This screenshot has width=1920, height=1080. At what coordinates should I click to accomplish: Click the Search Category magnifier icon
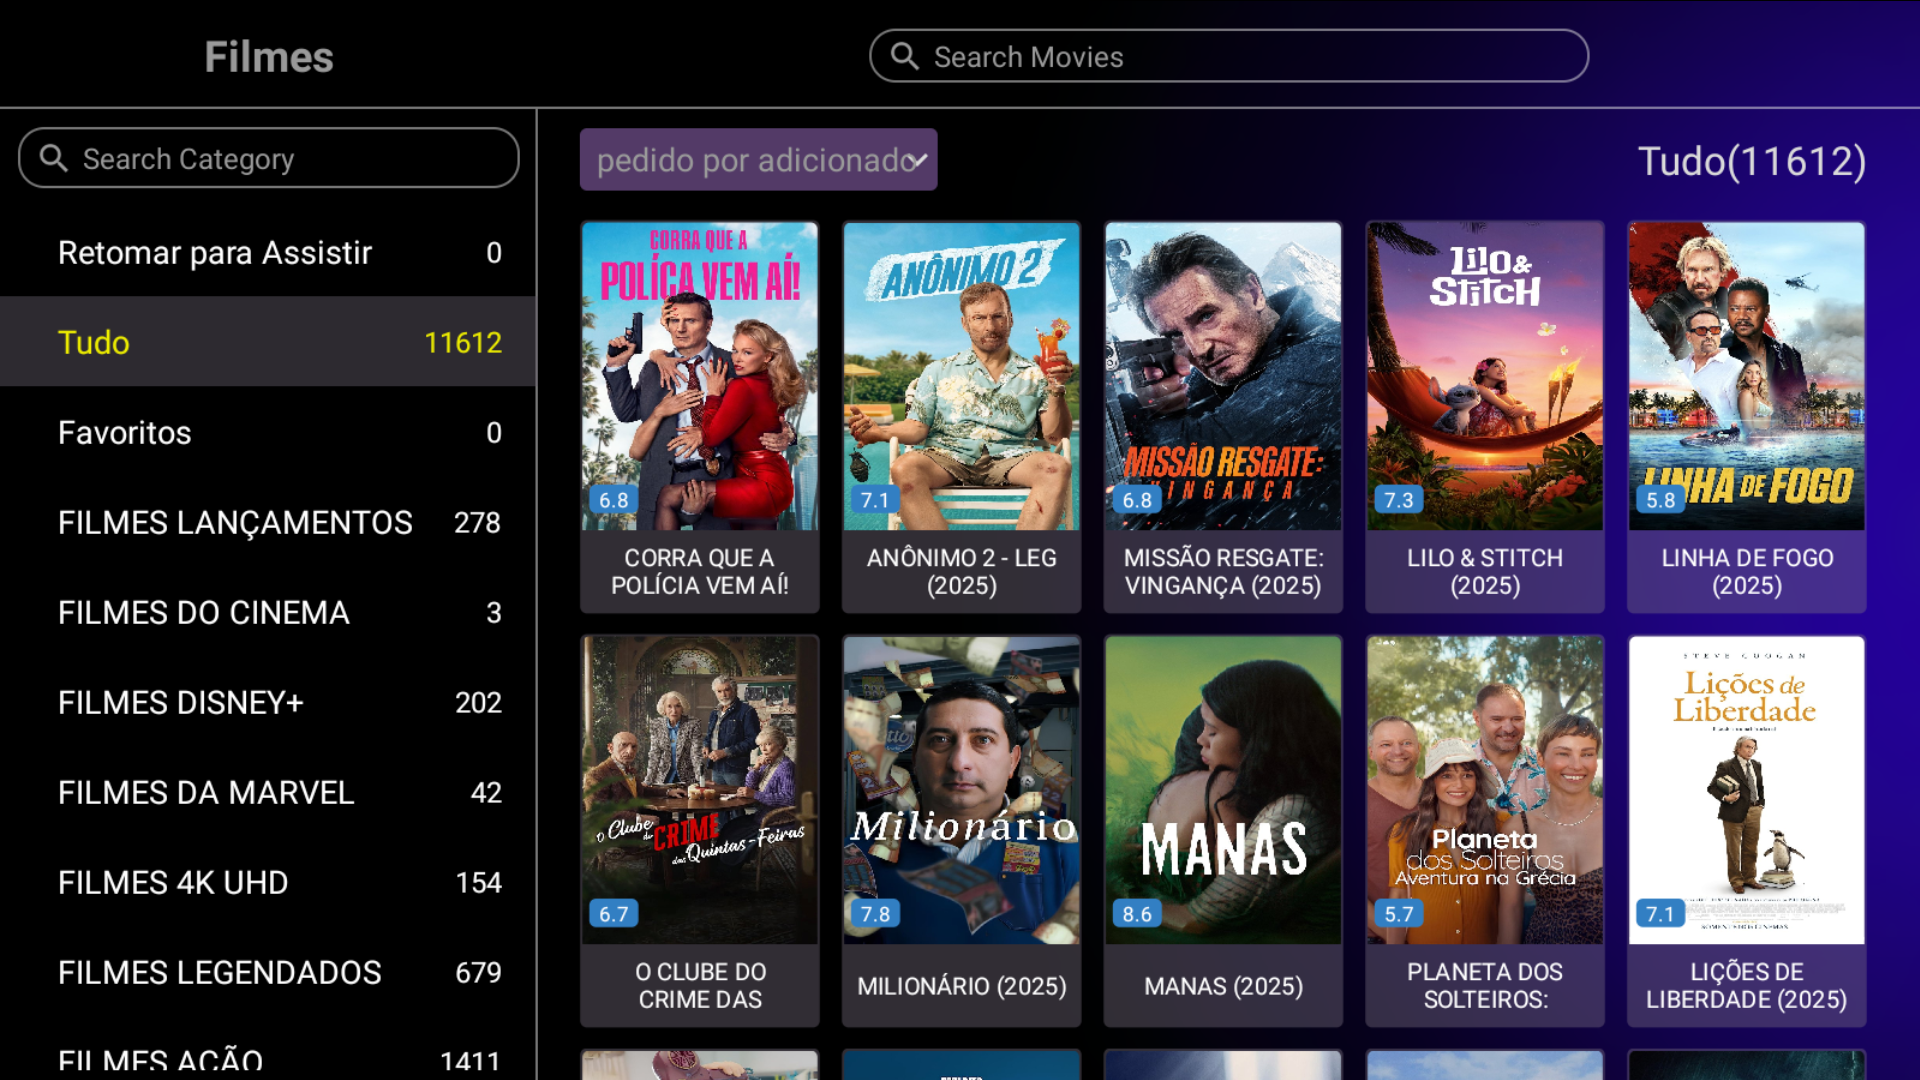coord(53,158)
